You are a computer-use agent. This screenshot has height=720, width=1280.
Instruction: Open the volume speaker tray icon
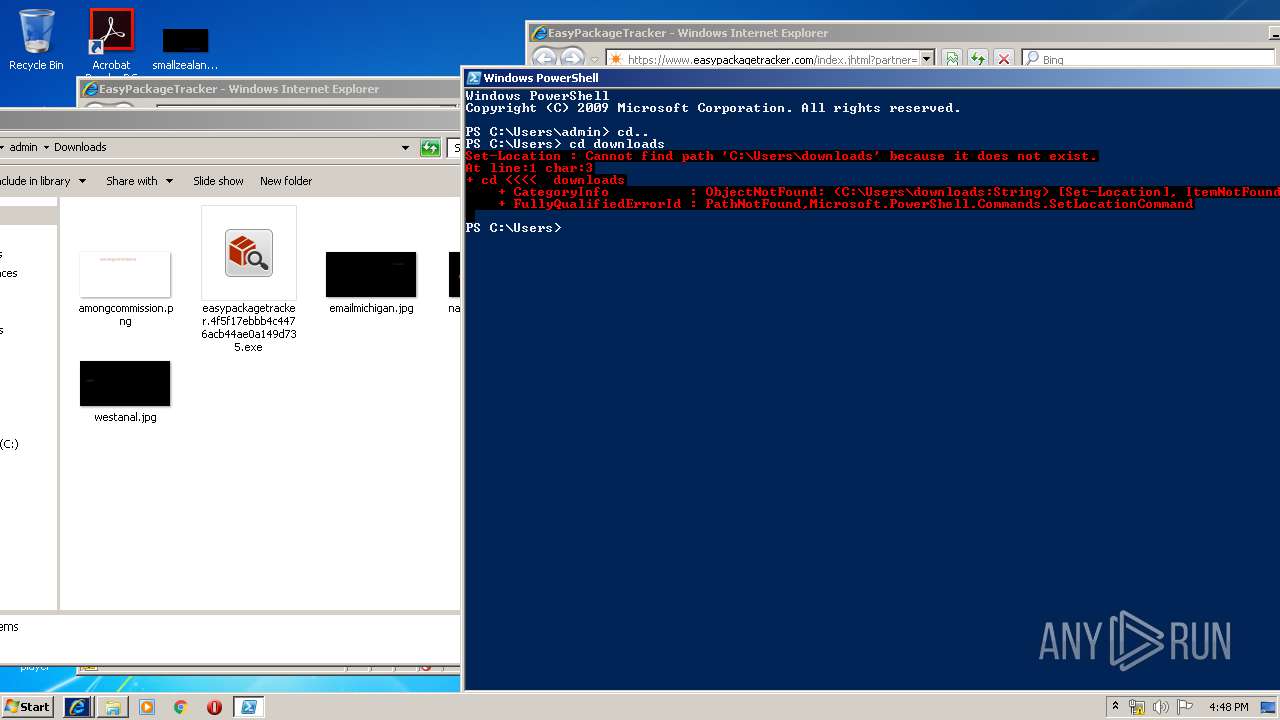tap(1162, 707)
